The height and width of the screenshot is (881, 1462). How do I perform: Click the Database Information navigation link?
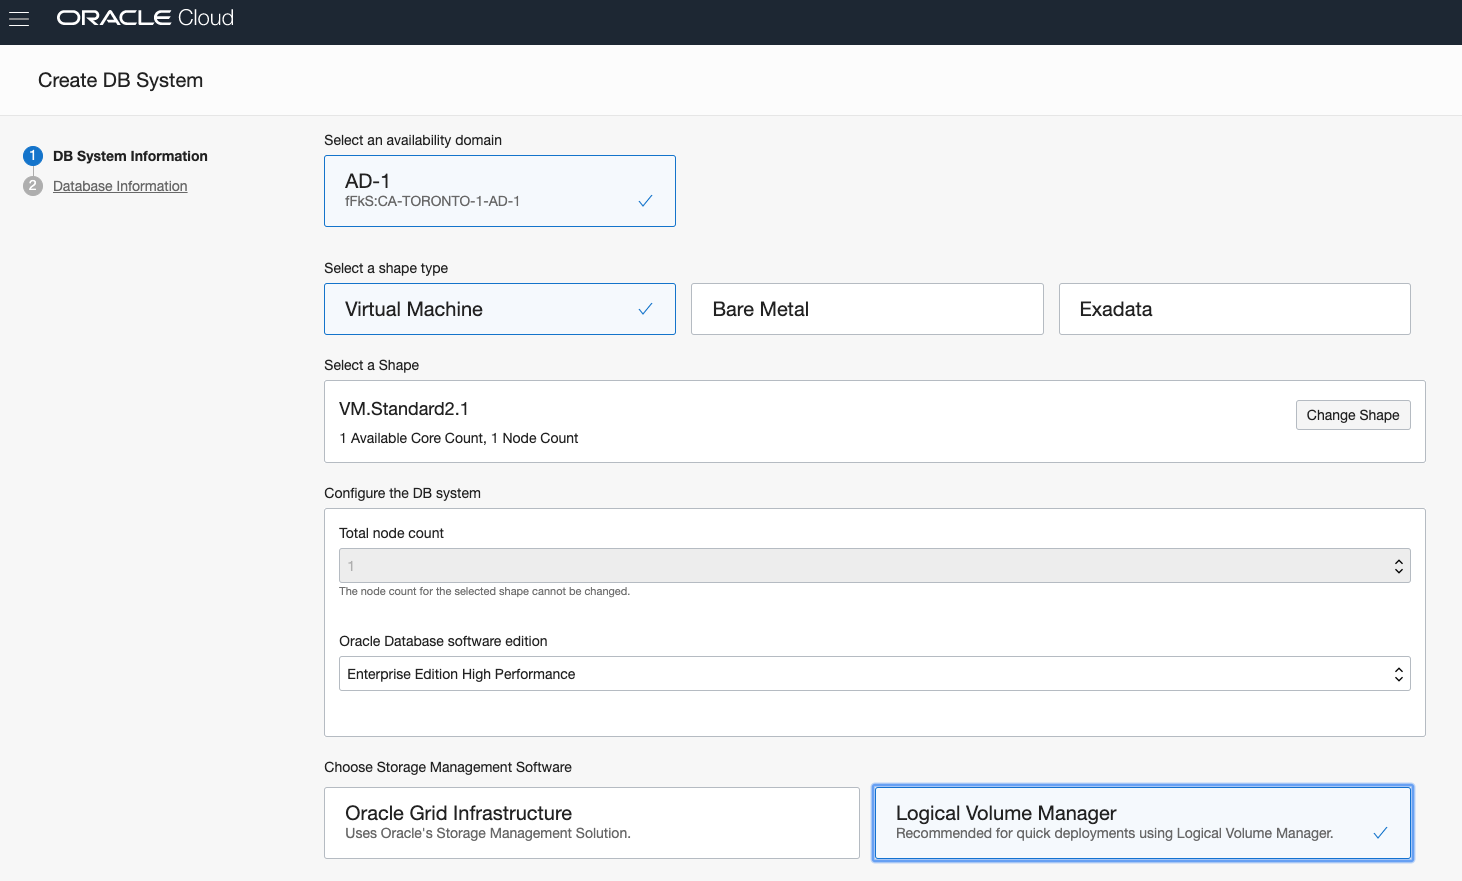pyautogui.click(x=119, y=186)
